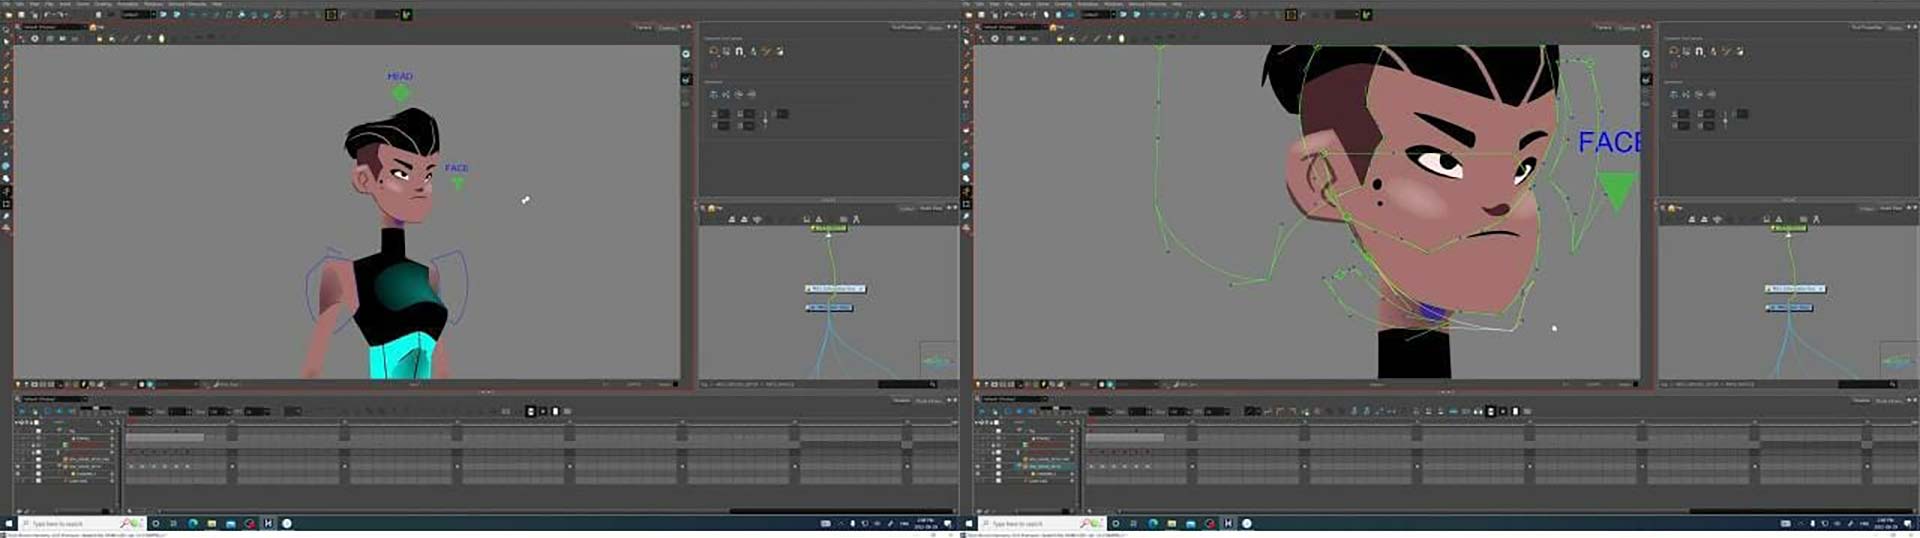Open the dropdown beside the green icon in right toolbar
Screen dimensions: 1920x538
point(1347,15)
